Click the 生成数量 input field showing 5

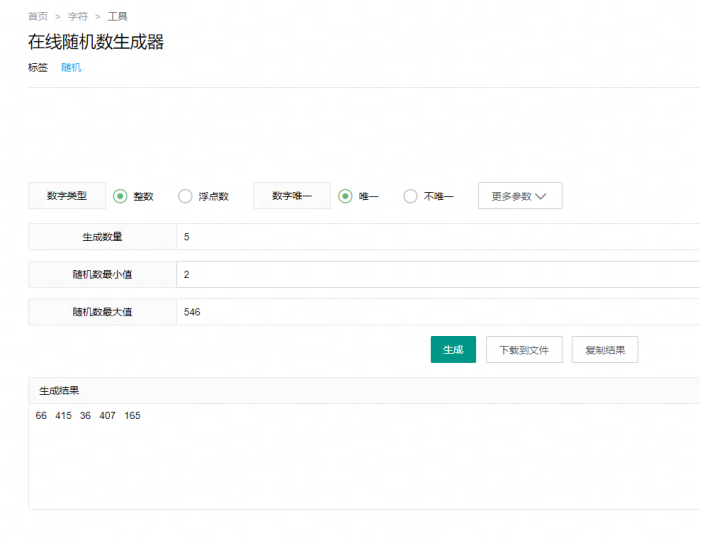[436, 237]
